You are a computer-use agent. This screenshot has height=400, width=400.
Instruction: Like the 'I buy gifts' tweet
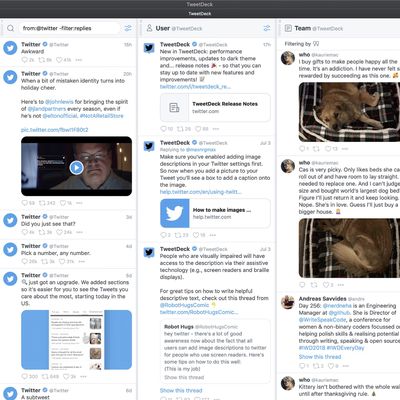coord(328,149)
